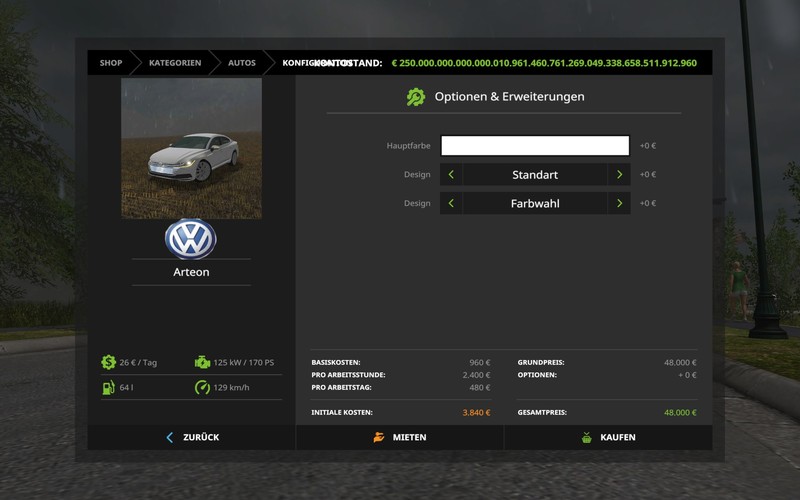Select next option for Standart design
Image resolution: width=800 pixels, height=500 pixels.
point(619,175)
